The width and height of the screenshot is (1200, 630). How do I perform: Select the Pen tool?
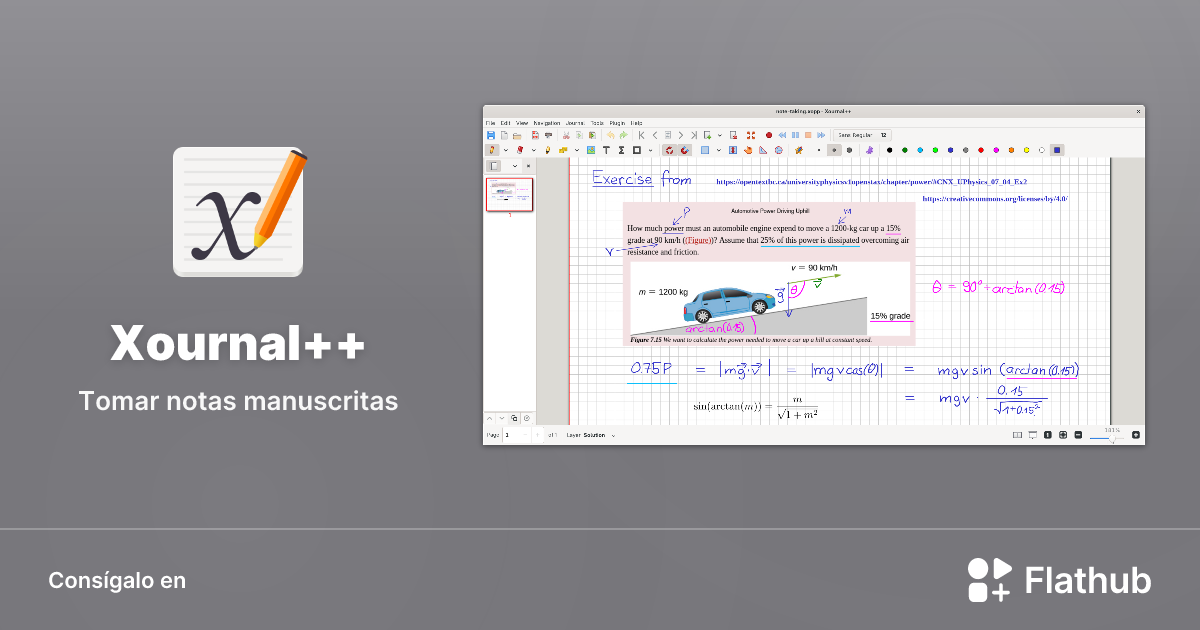(492, 149)
